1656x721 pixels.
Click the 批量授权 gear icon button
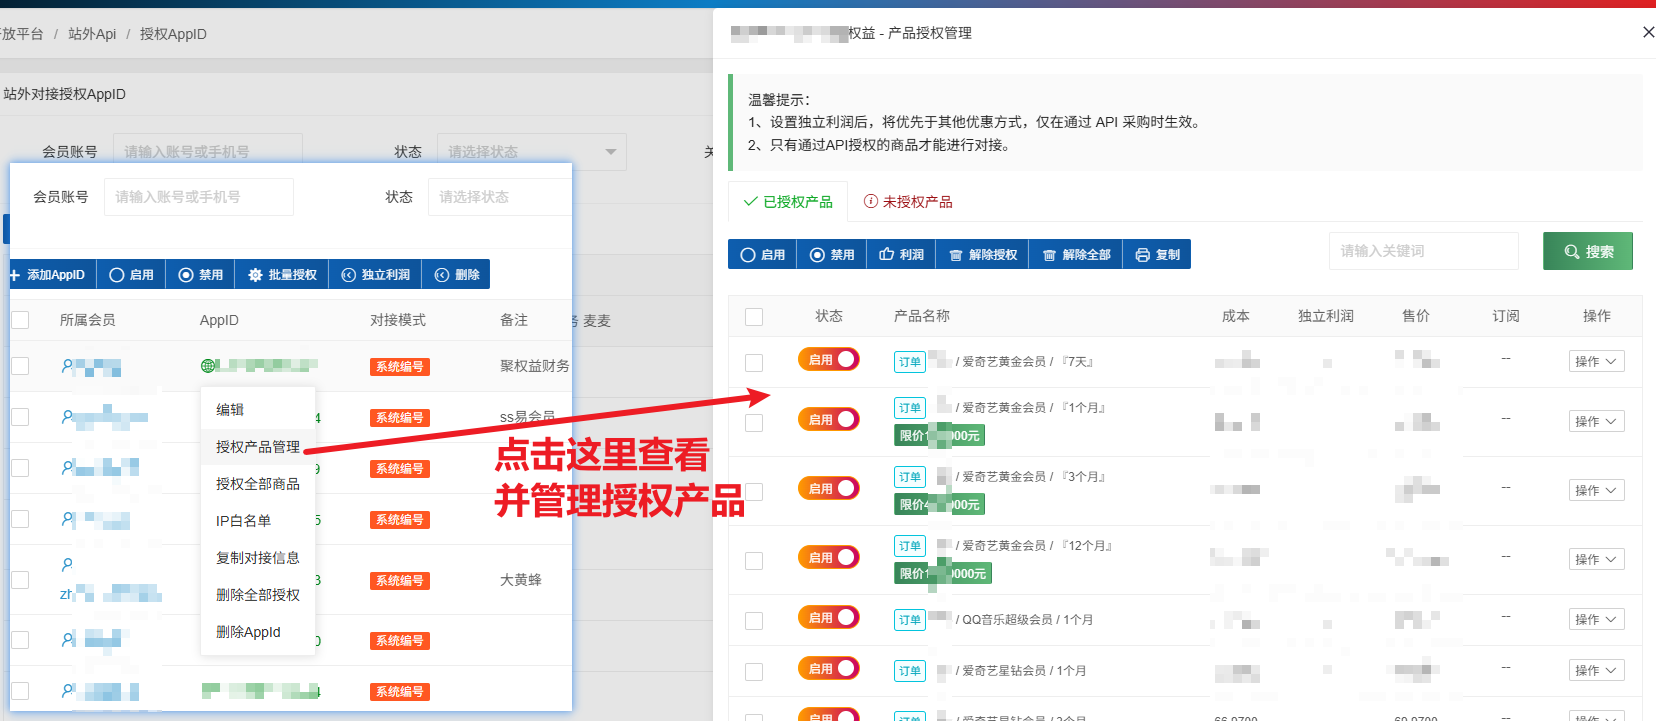coord(282,275)
